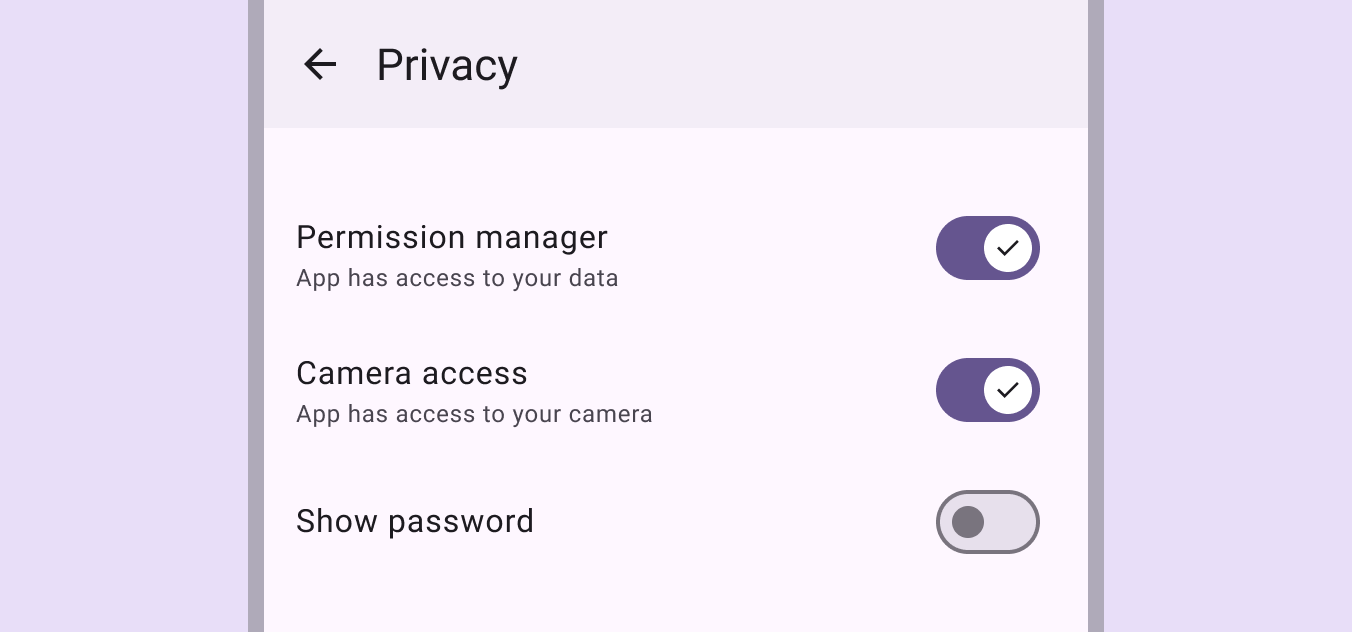This screenshot has height=632, width=1352.
Task: Click the word "access" in the Camera access title
Action: (x=474, y=373)
